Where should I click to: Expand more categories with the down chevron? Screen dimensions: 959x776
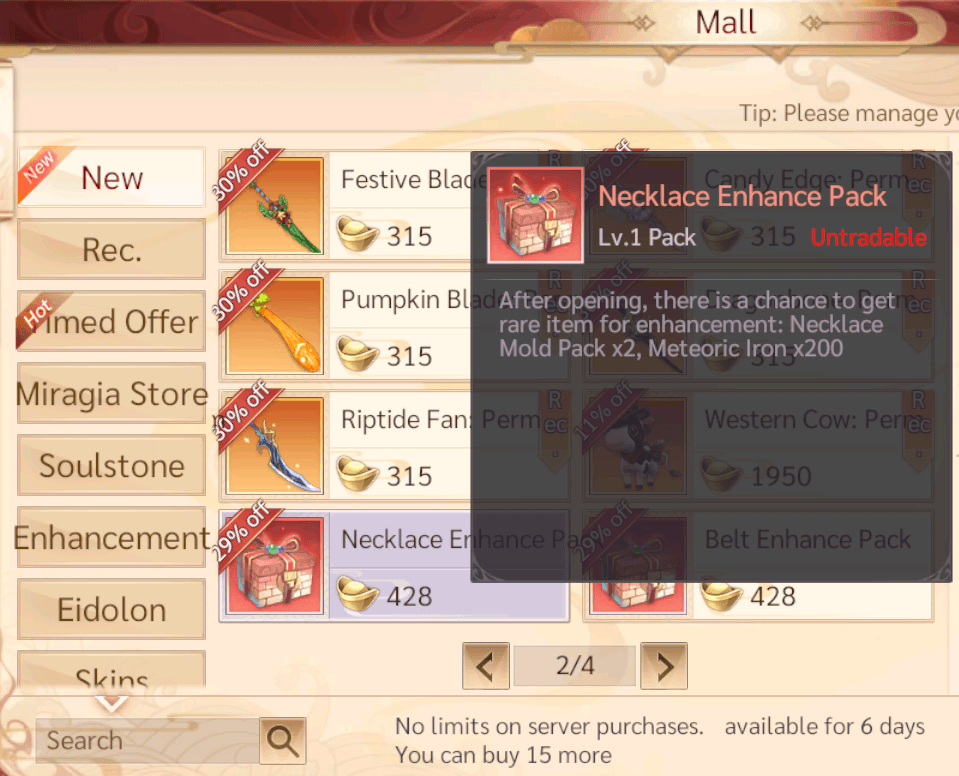click(x=112, y=703)
